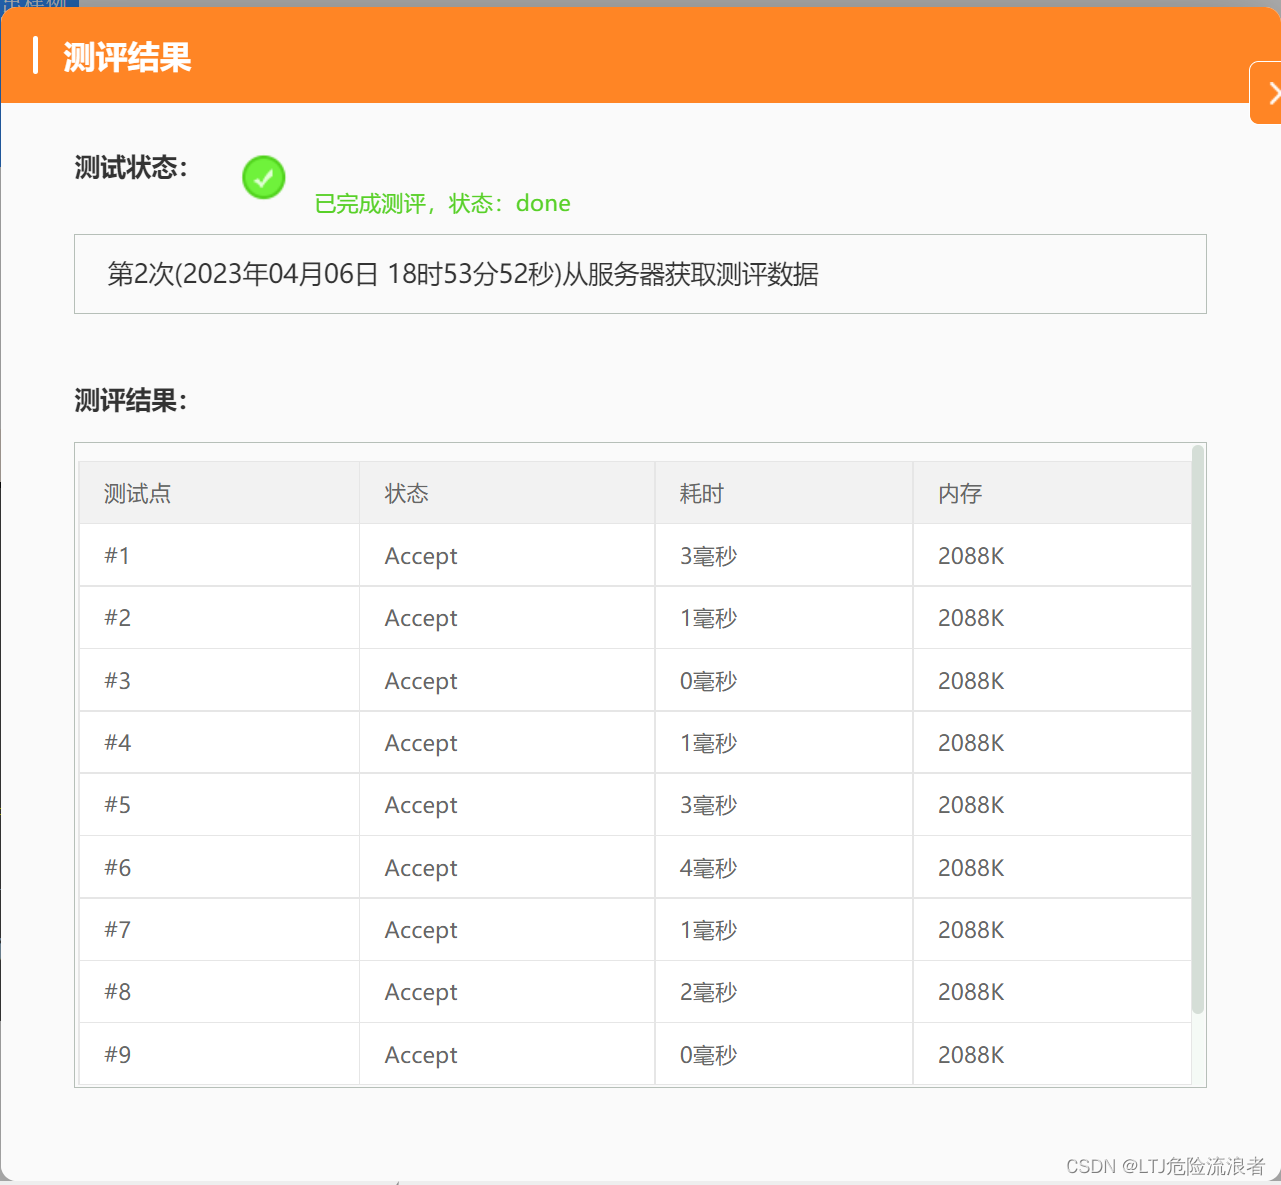Image resolution: width=1281 pixels, height=1185 pixels.
Task: Click the 测评结果 section label above table
Action: click(x=131, y=400)
